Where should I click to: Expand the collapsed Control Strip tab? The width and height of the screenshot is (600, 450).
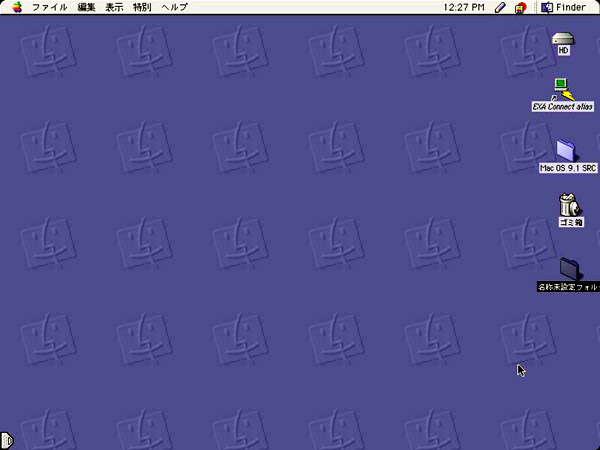click(x=6, y=439)
